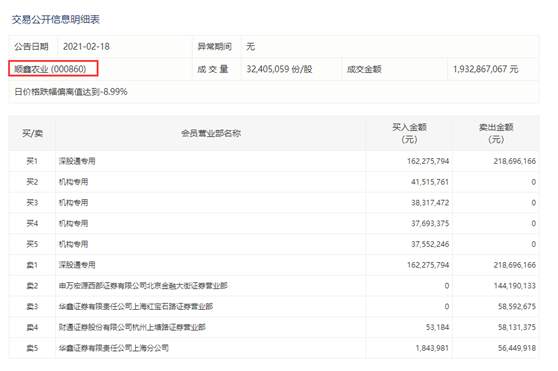Select the 买5 row label

(x=32, y=244)
